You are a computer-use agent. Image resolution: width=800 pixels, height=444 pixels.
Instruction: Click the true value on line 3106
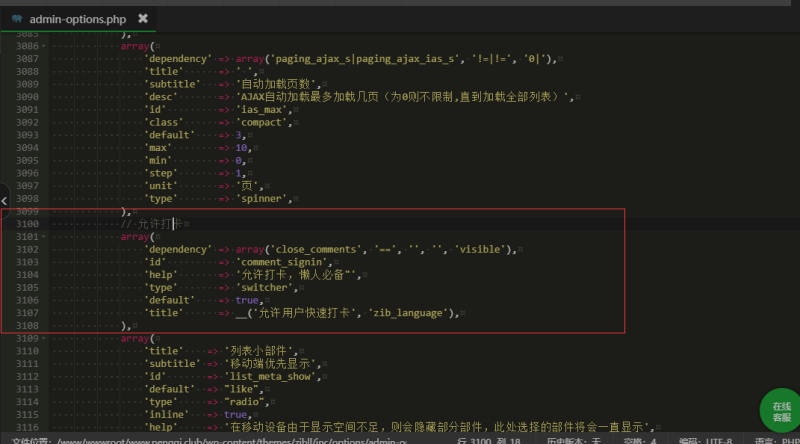point(248,300)
